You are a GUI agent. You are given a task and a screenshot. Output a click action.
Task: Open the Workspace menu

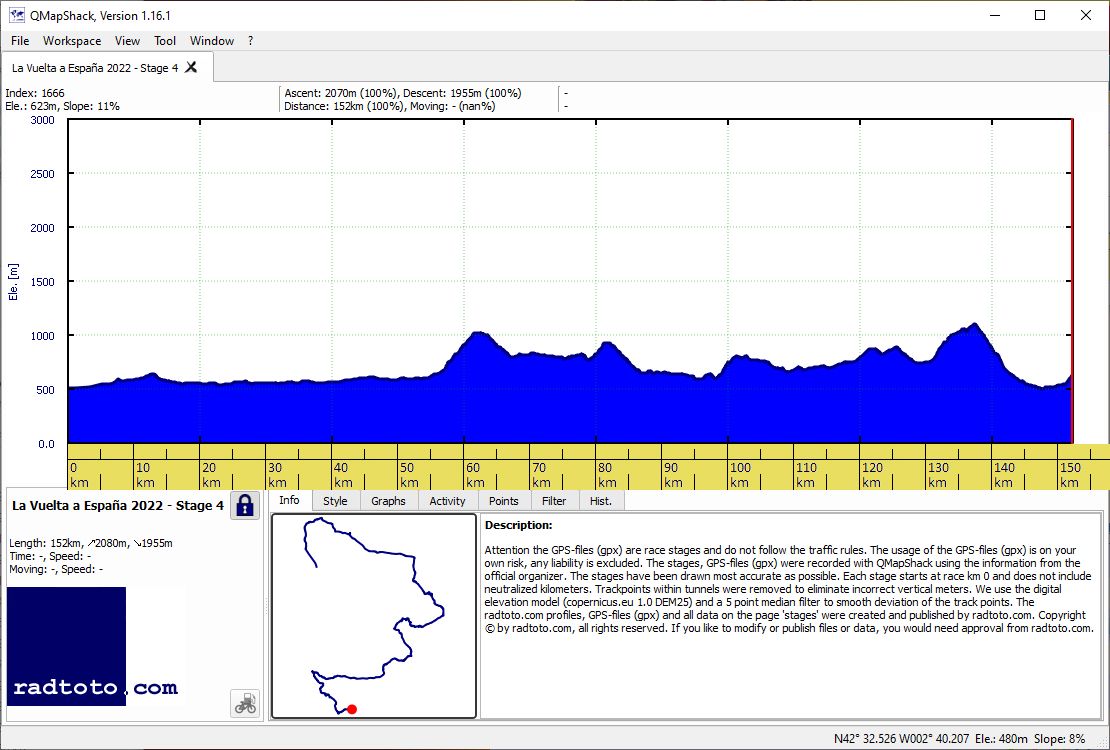tap(72, 40)
